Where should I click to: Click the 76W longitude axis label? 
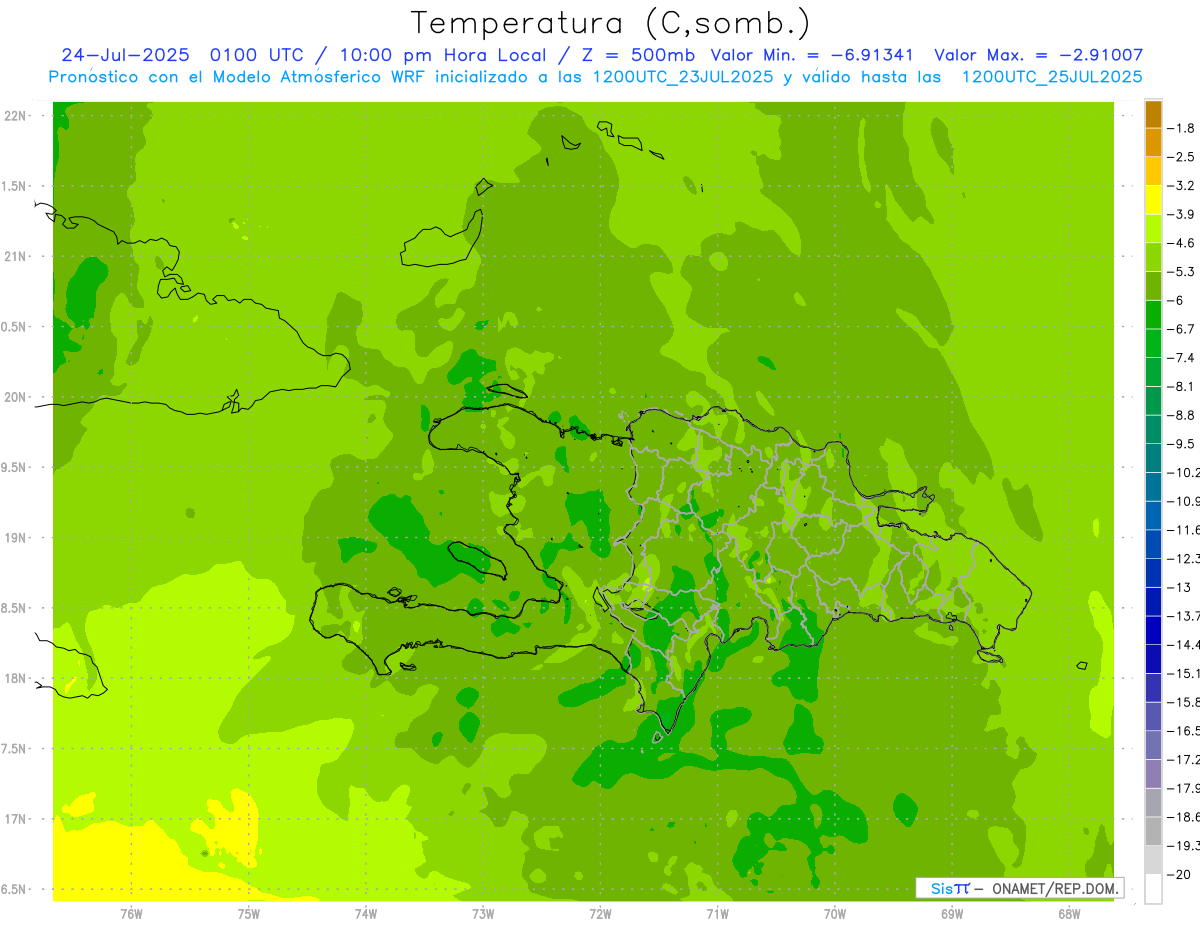click(x=131, y=913)
